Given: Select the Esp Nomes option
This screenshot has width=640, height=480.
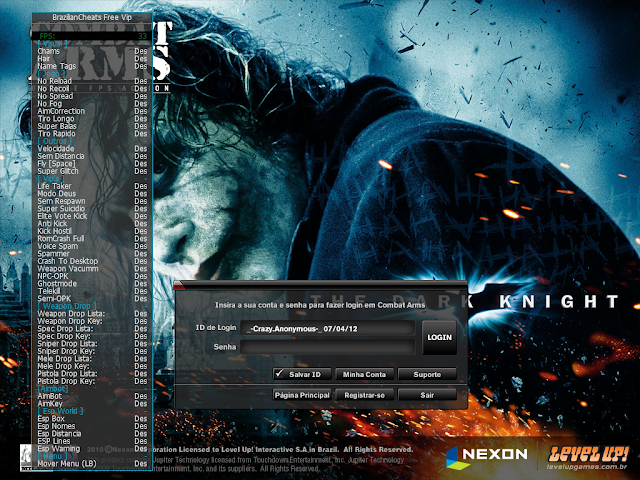Looking at the screenshot, I should coord(92,426).
